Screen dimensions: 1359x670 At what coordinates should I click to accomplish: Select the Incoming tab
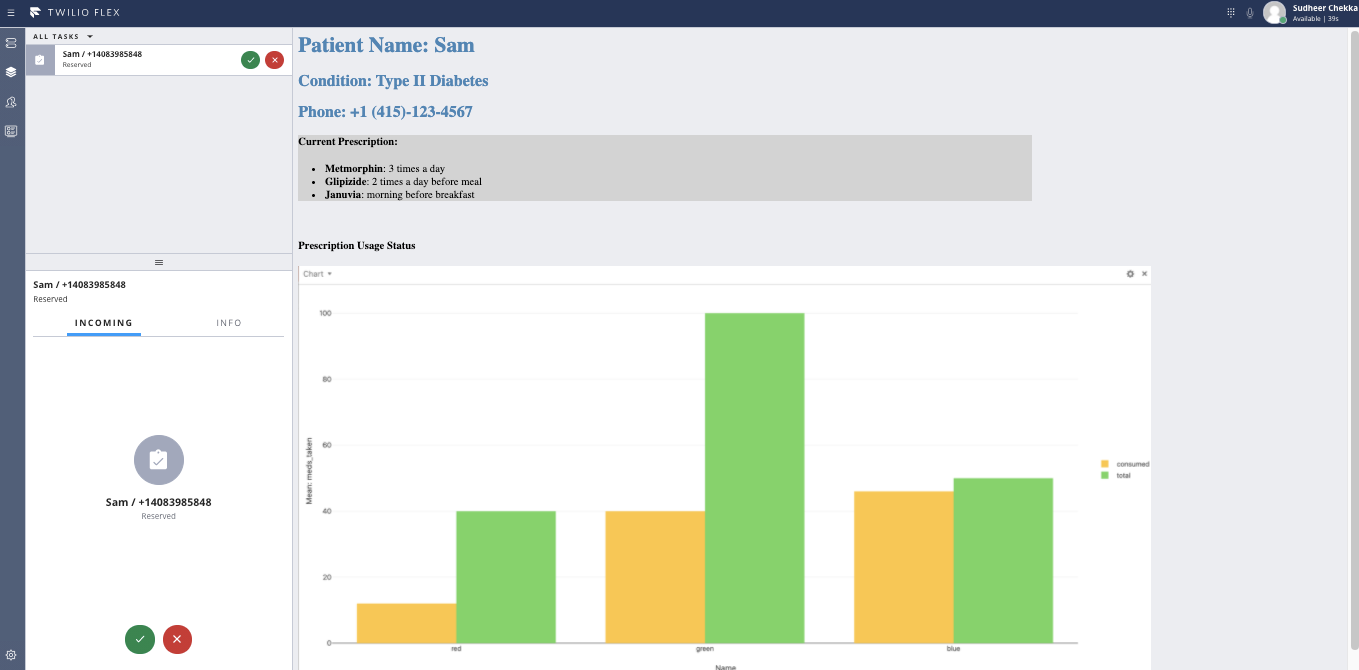point(104,323)
